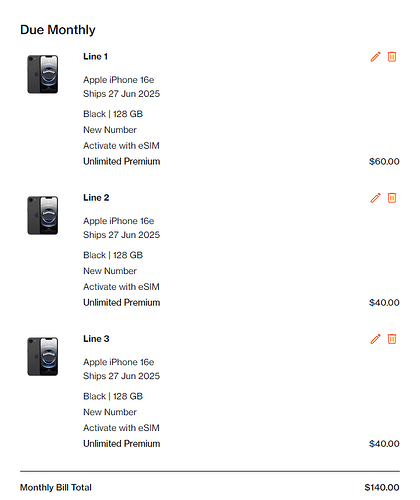Click Apple iPhone 16e name in Line 1
This screenshot has height=500, width=420.
pyautogui.click(x=119, y=80)
